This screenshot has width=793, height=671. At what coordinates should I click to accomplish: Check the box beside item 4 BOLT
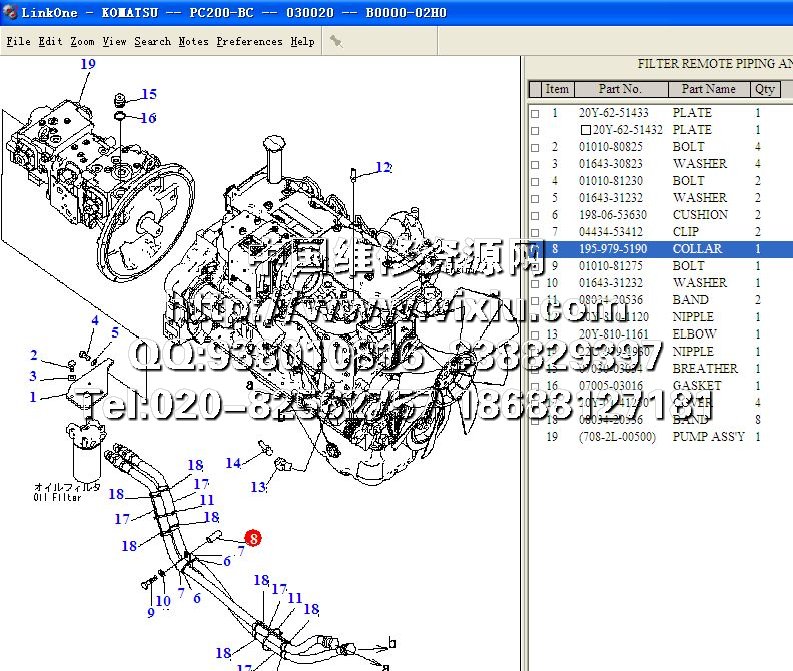(535, 182)
